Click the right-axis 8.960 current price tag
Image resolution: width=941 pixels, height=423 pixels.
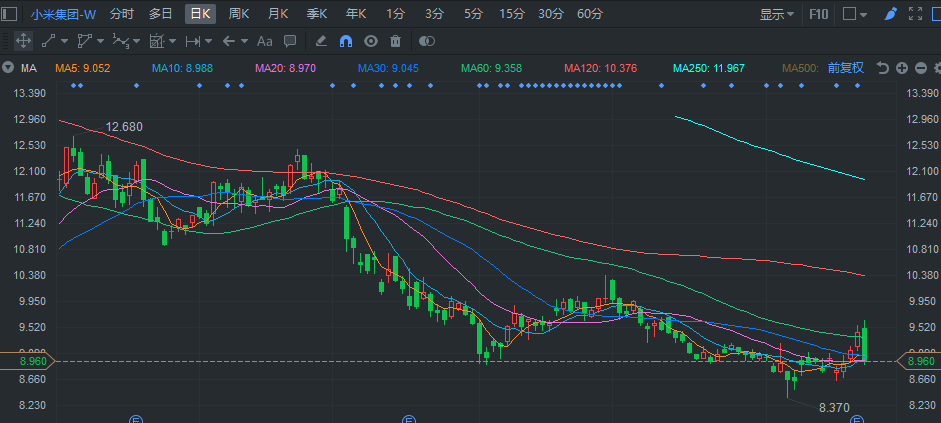918,361
